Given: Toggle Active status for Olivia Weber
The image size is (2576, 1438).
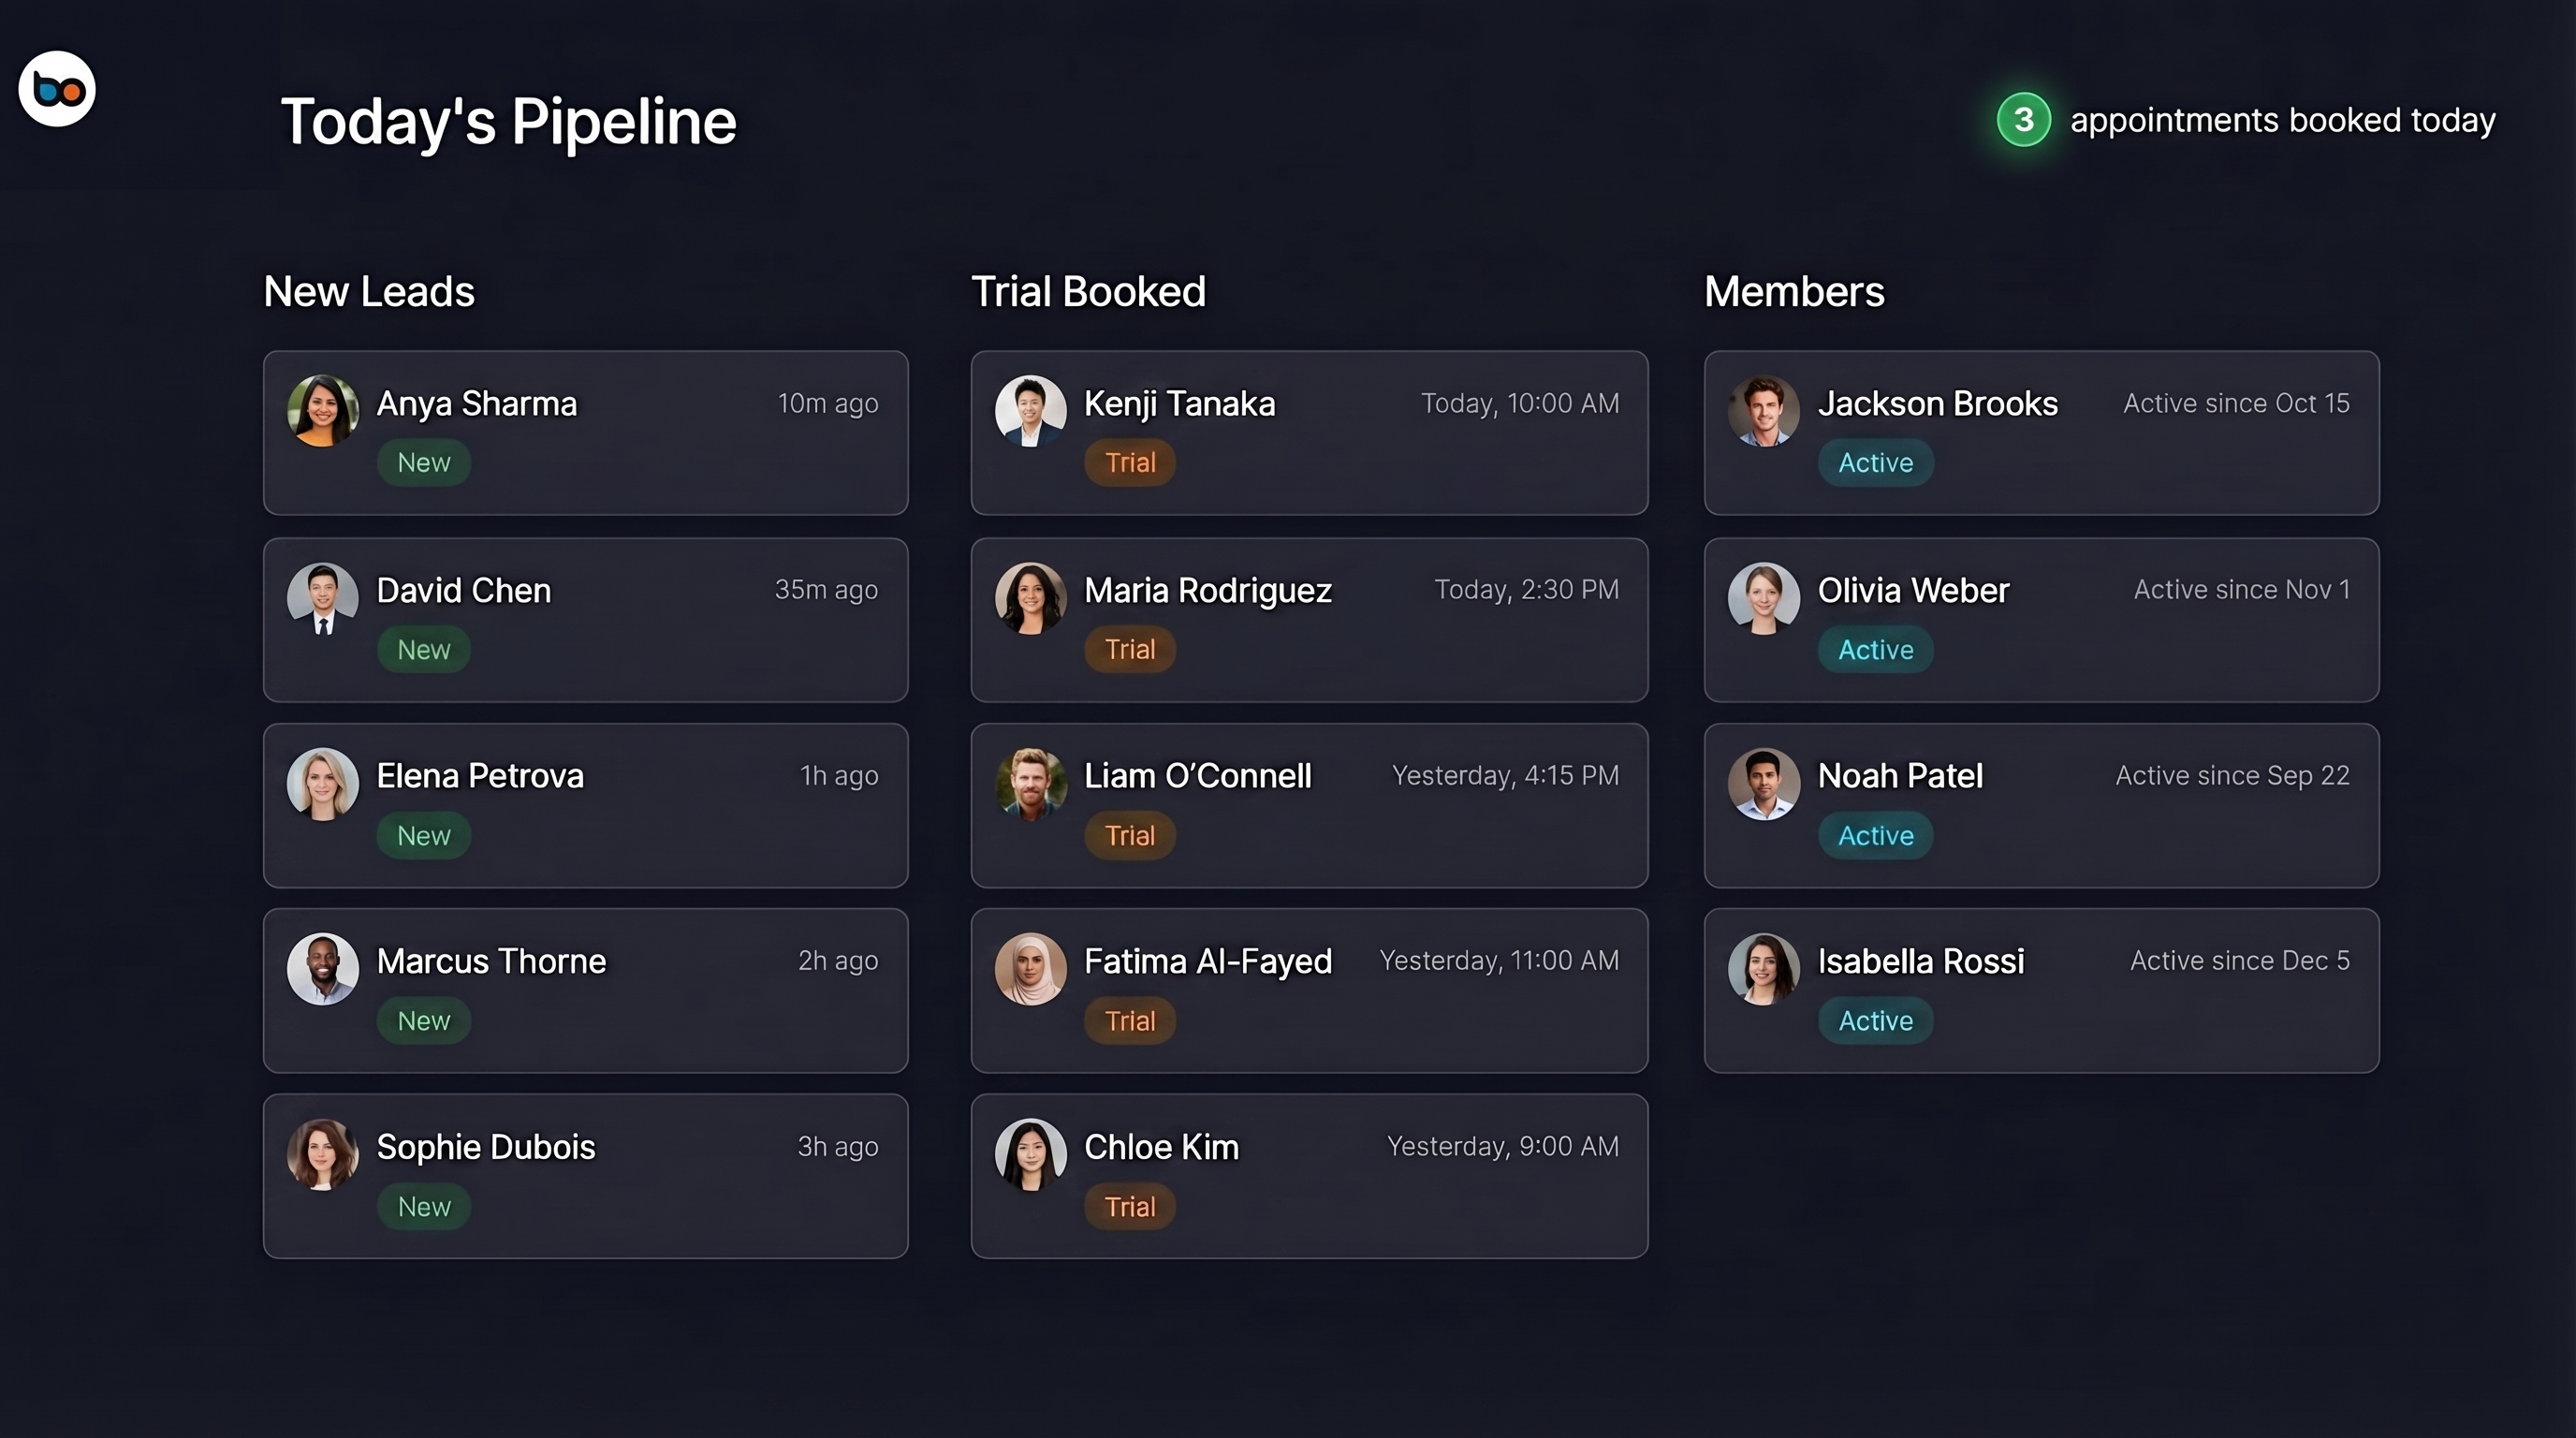Looking at the screenshot, I should 1875,649.
